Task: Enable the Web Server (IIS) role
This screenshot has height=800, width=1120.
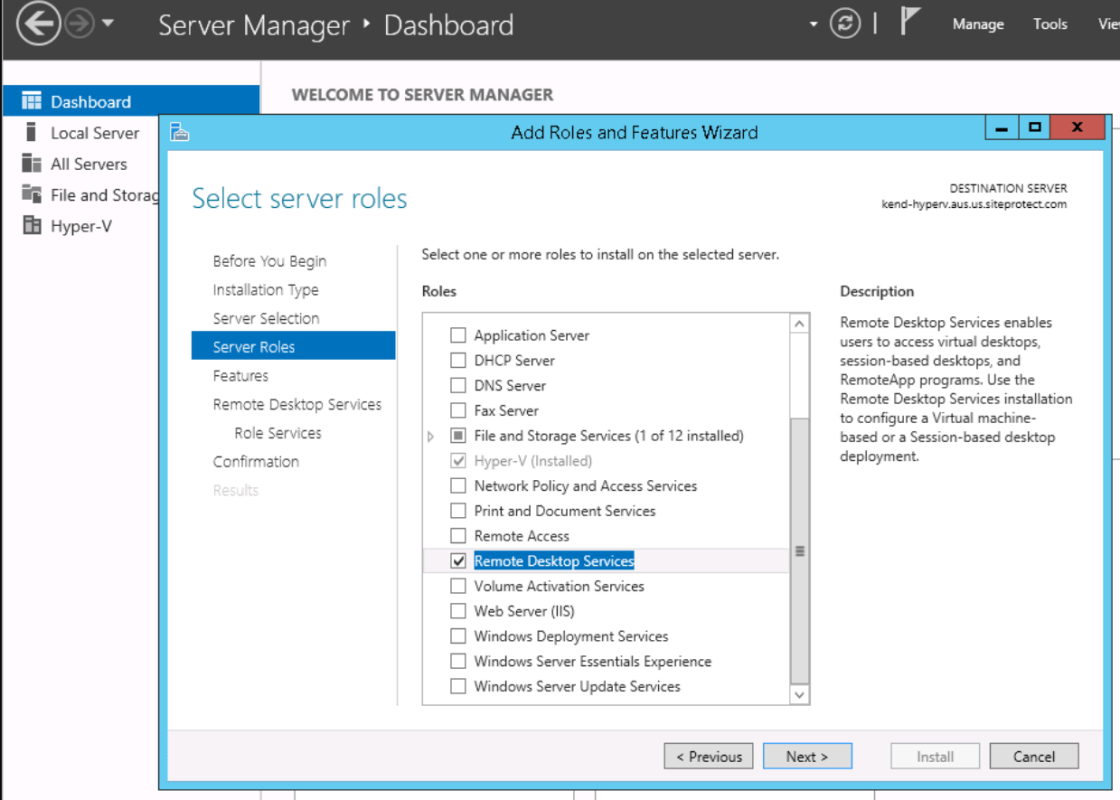Action: tap(458, 611)
